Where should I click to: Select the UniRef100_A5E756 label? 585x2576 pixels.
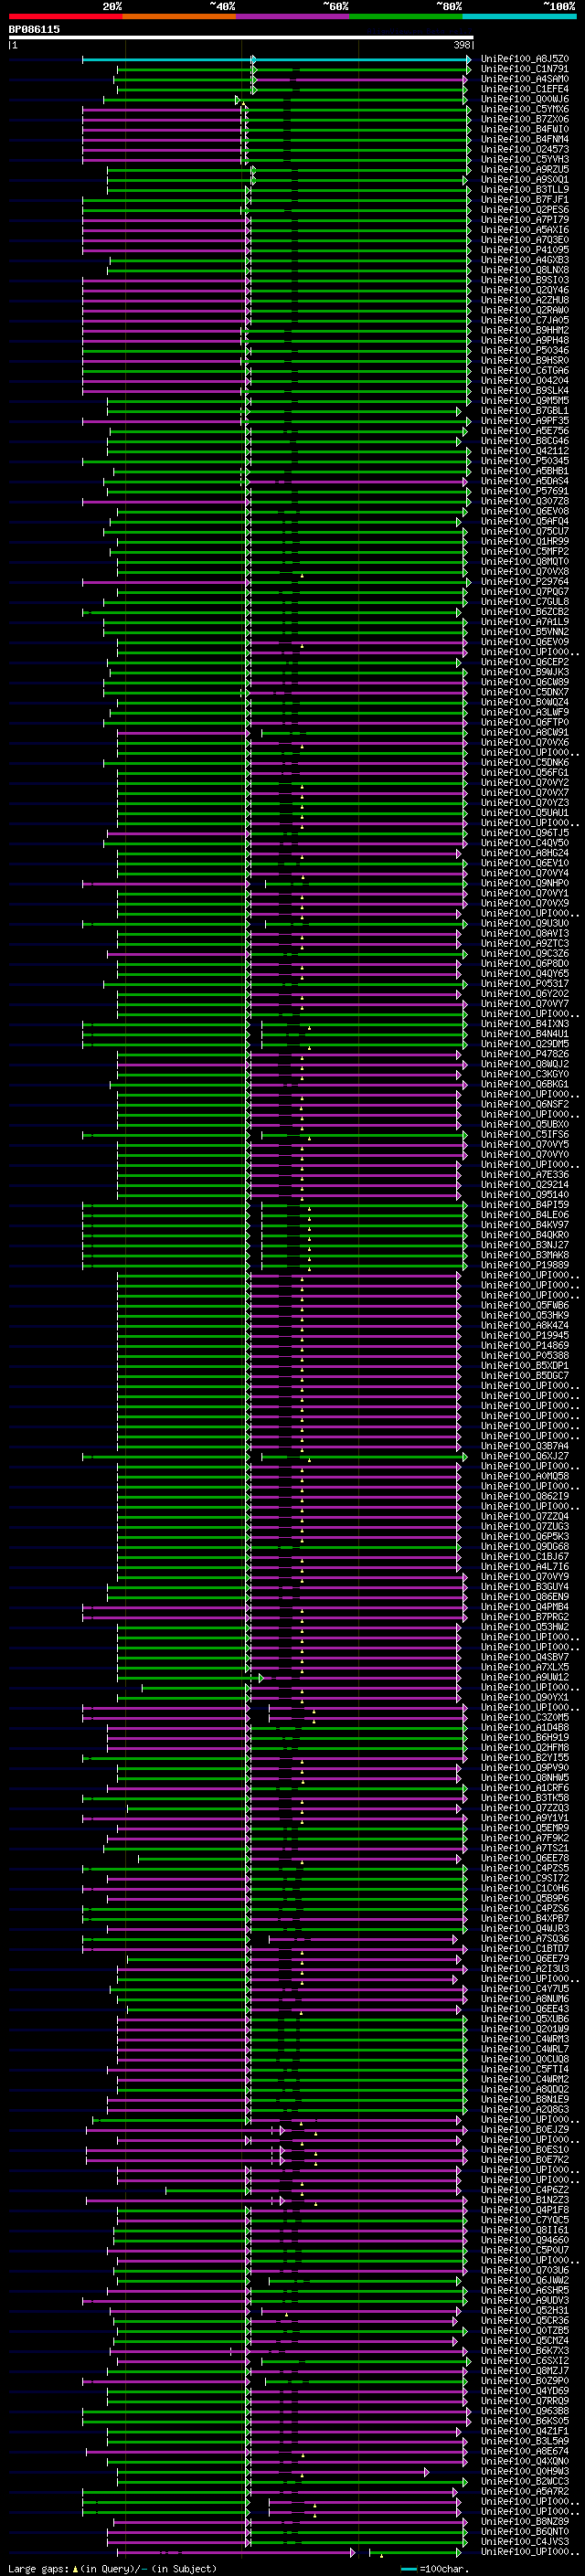tap(525, 430)
